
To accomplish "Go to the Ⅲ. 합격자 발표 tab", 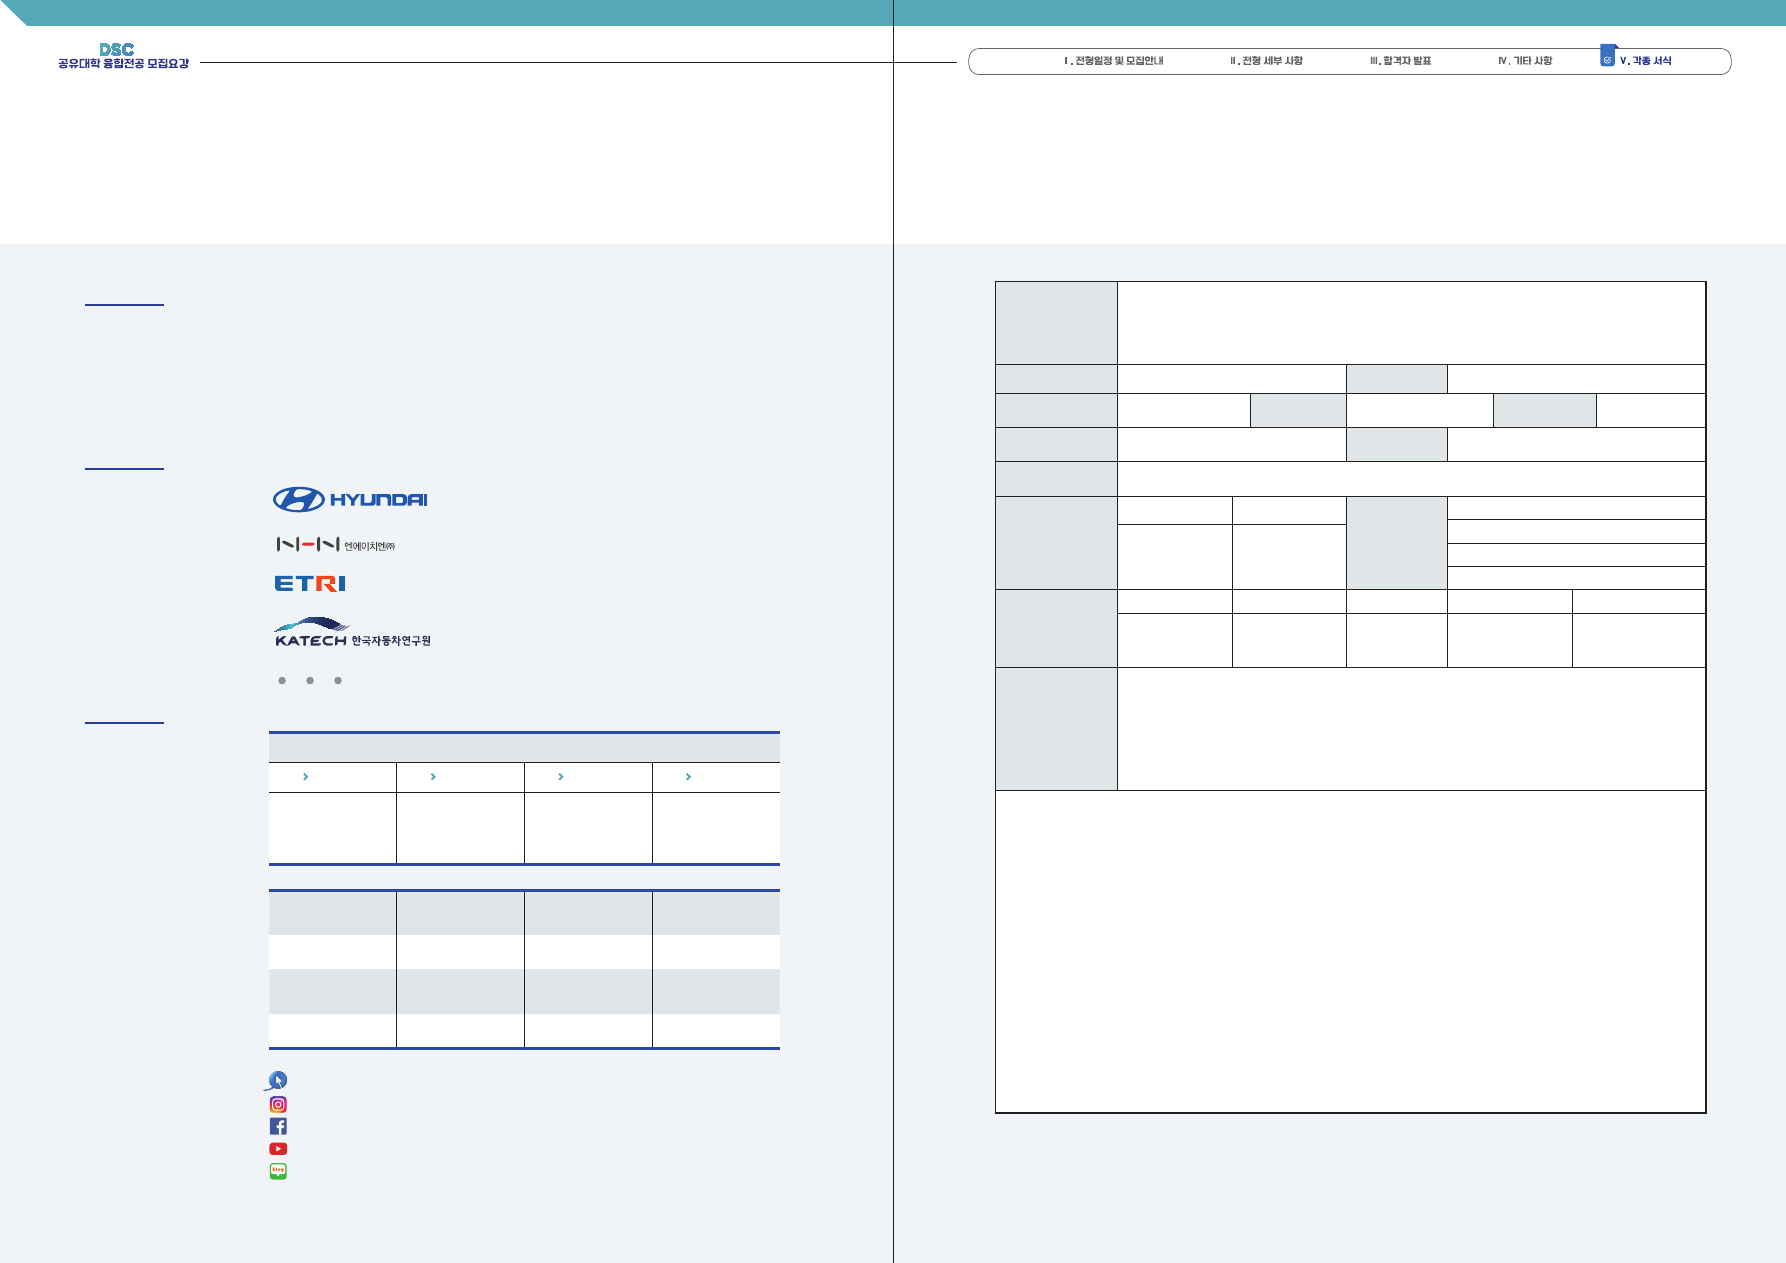I will coord(1400,61).
